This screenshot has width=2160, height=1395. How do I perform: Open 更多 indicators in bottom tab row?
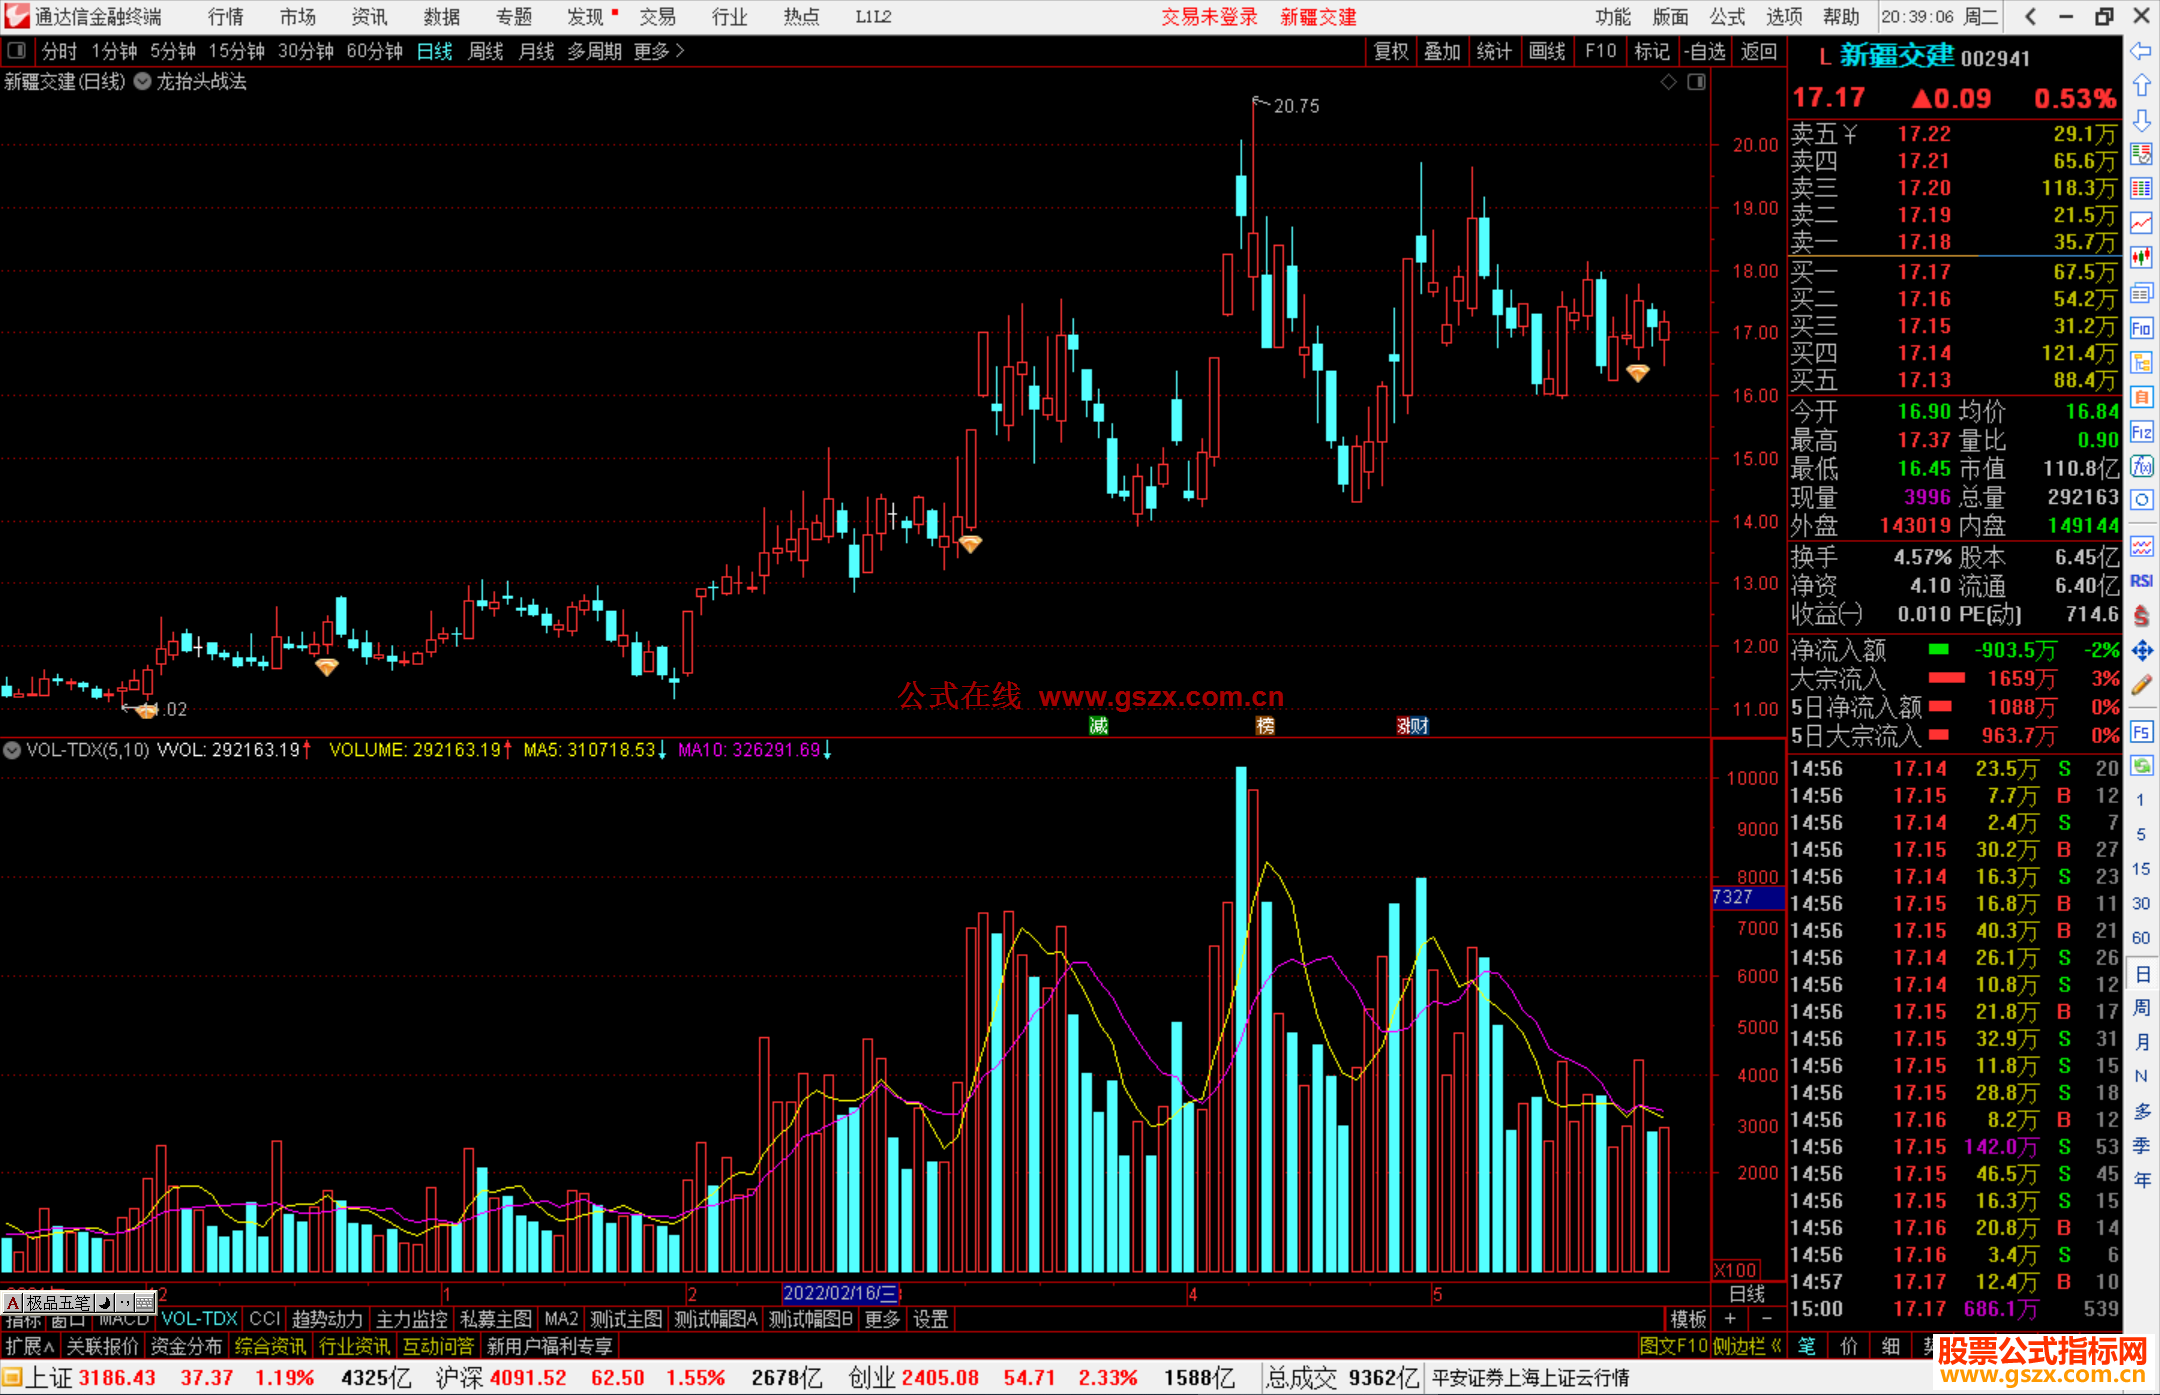(882, 1319)
